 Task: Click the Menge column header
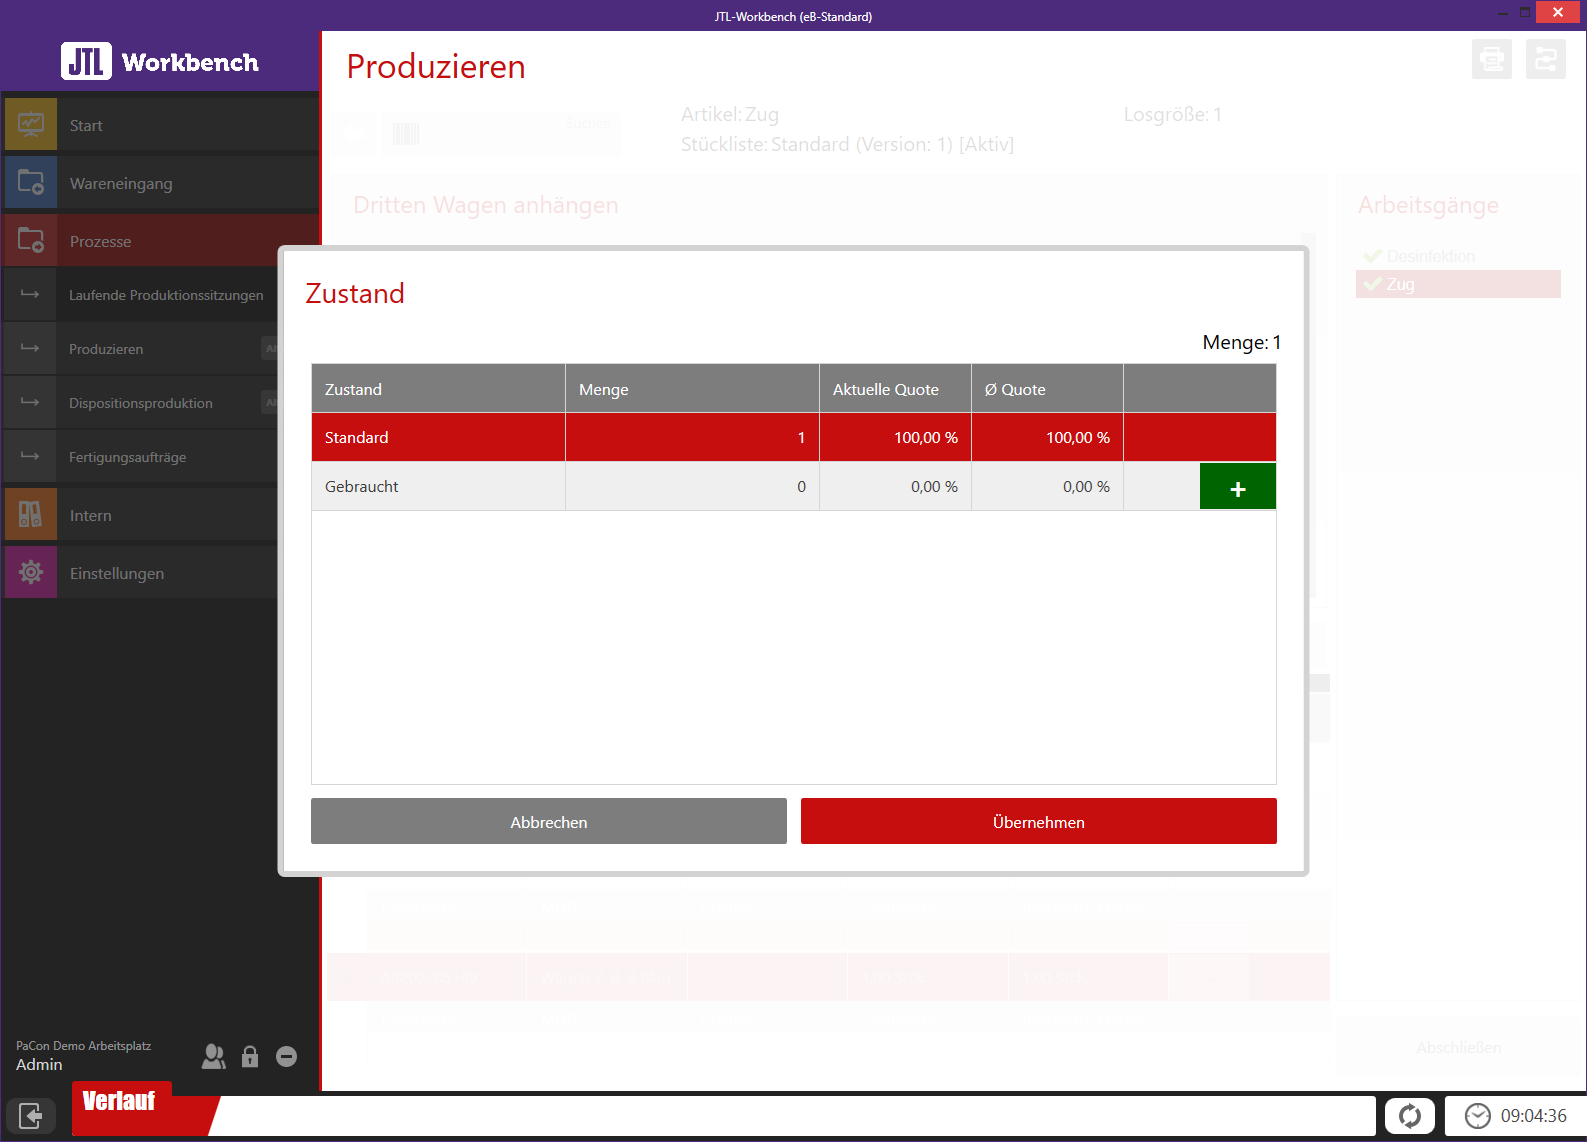pos(691,389)
